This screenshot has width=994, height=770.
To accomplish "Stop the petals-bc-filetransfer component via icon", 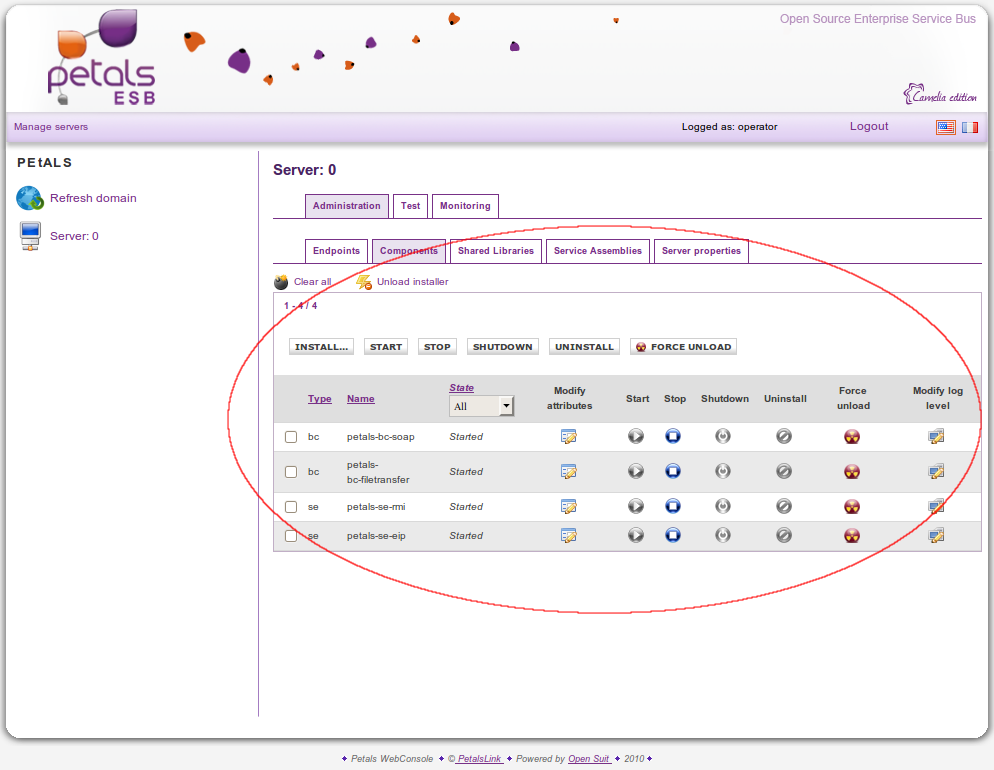I will pos(673,471).
